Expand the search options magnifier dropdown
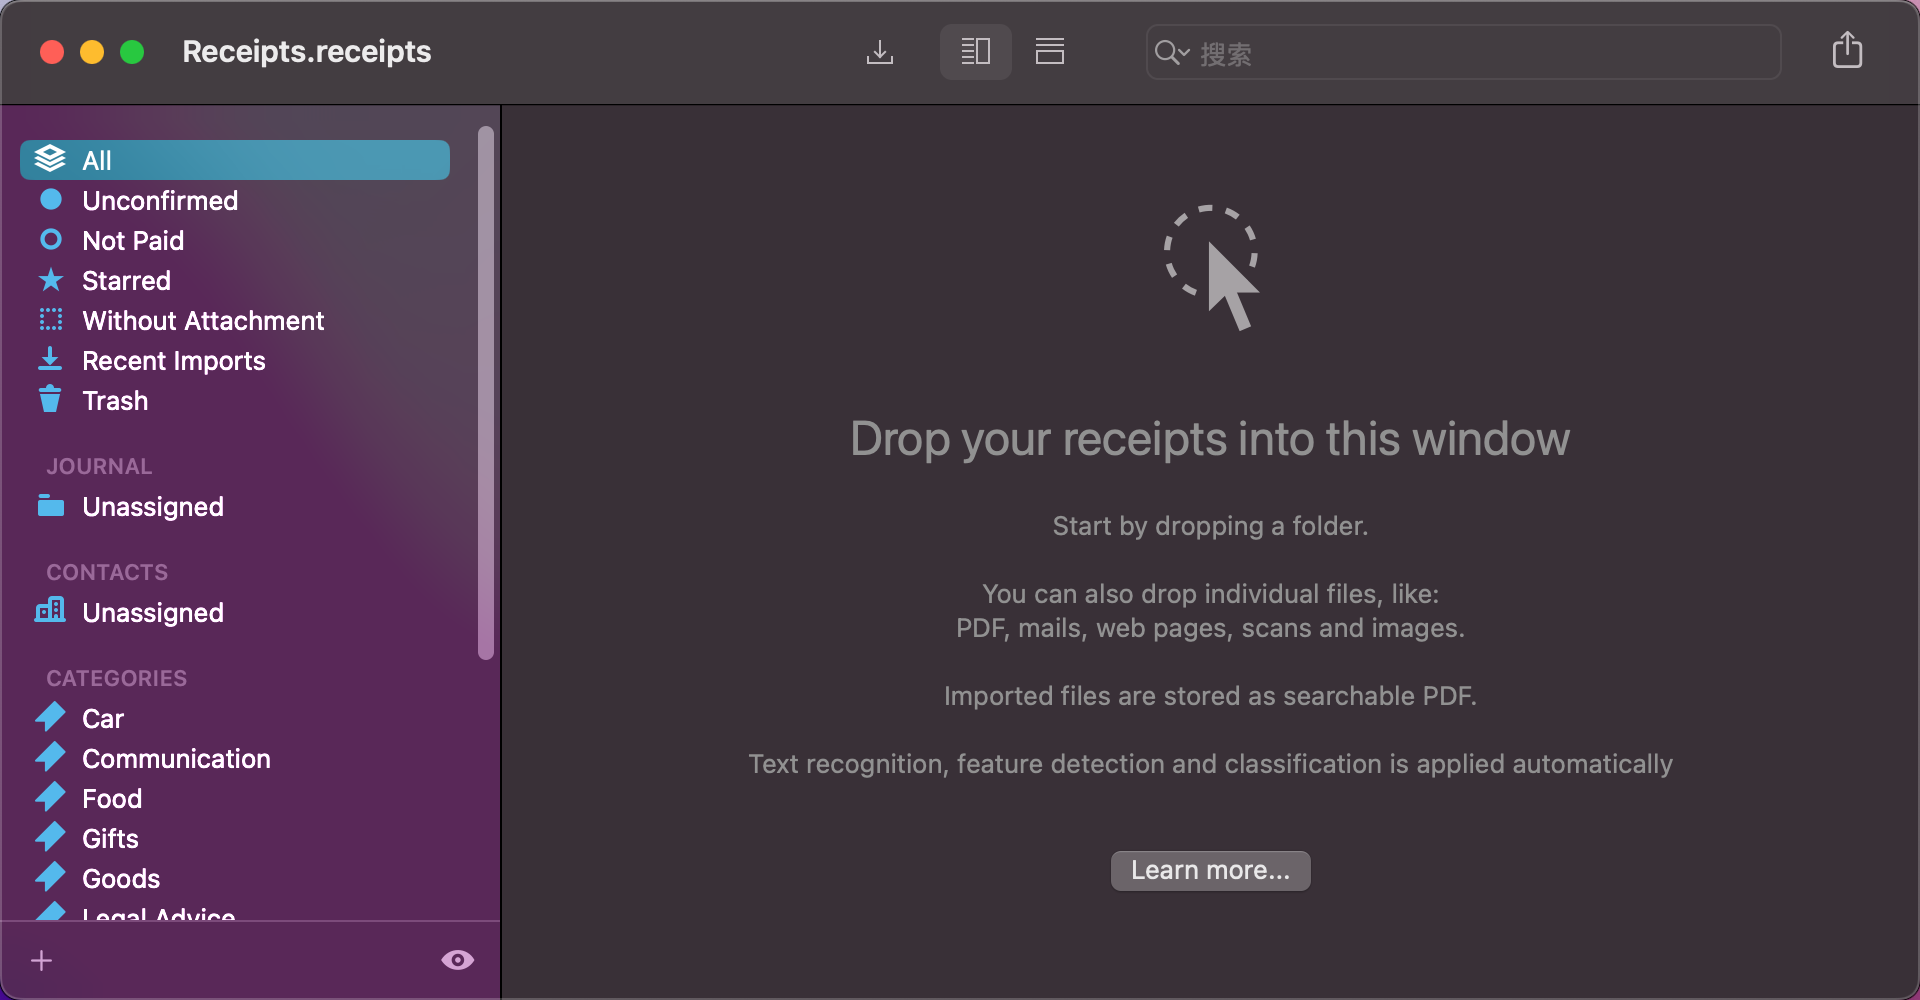 click(x=1171, y=53)
